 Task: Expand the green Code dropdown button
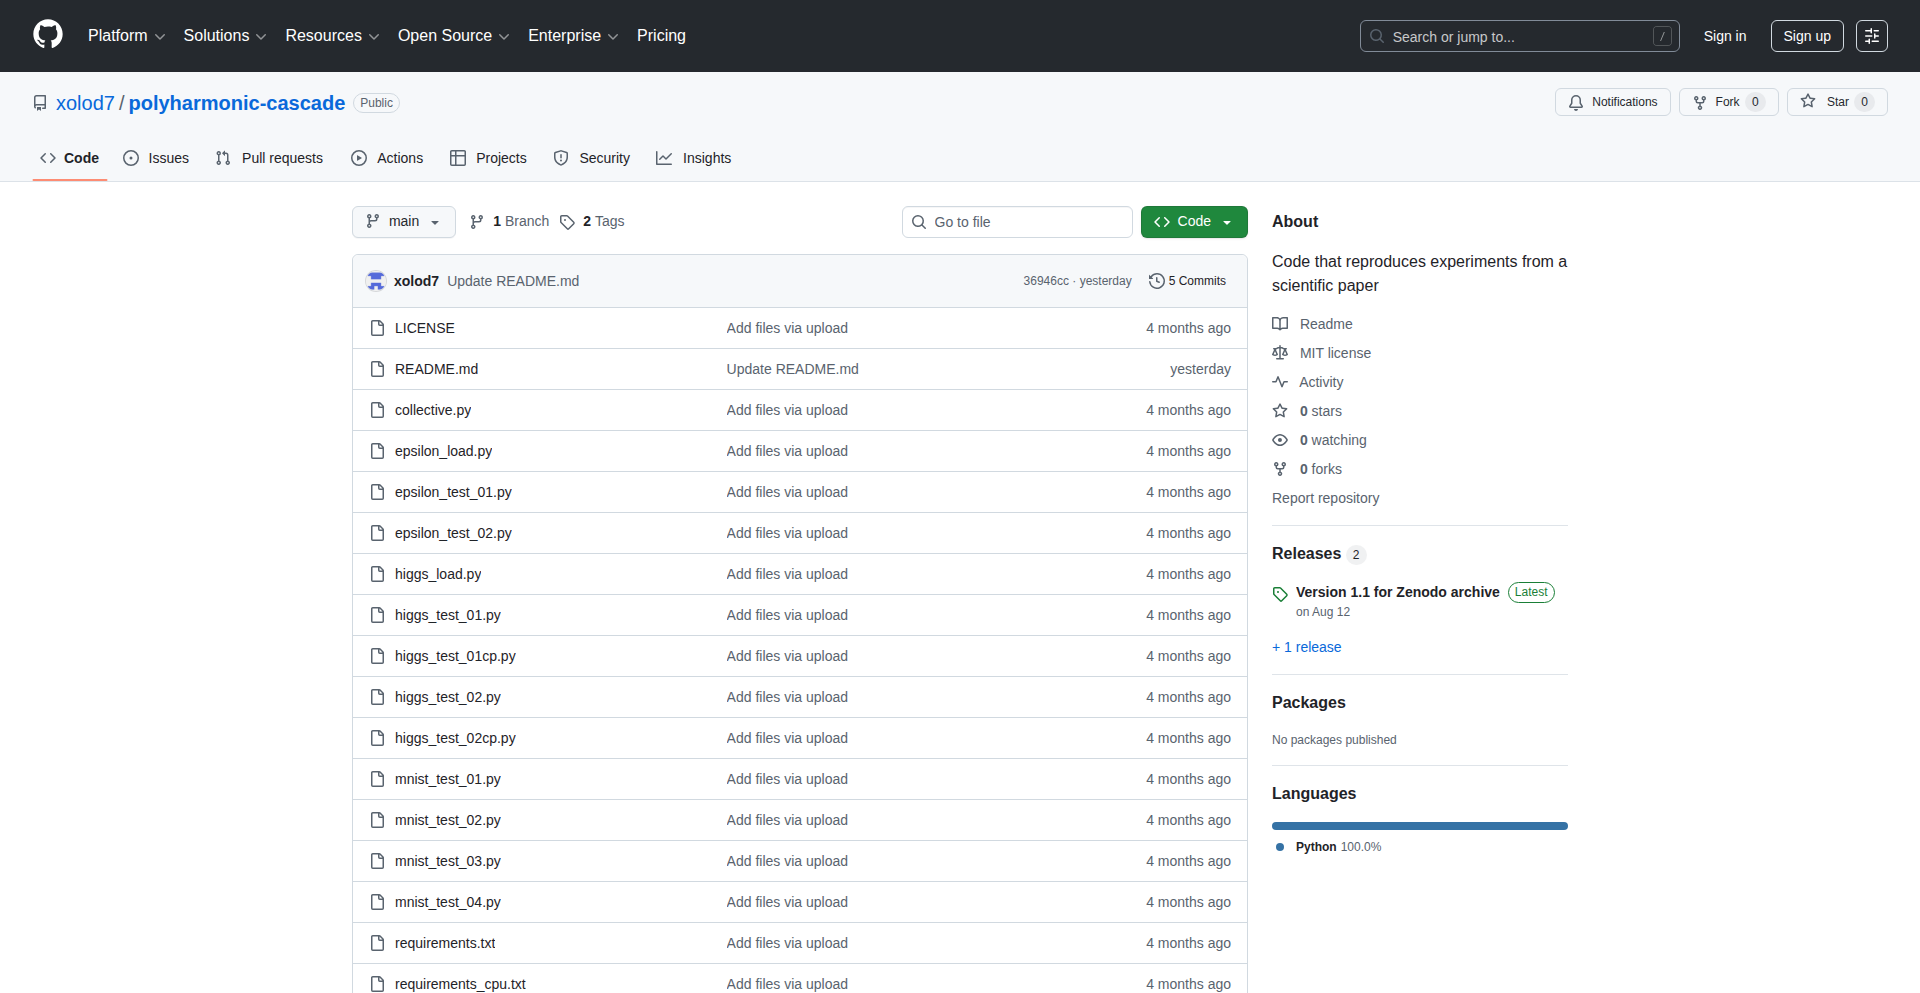(1193, 222)
